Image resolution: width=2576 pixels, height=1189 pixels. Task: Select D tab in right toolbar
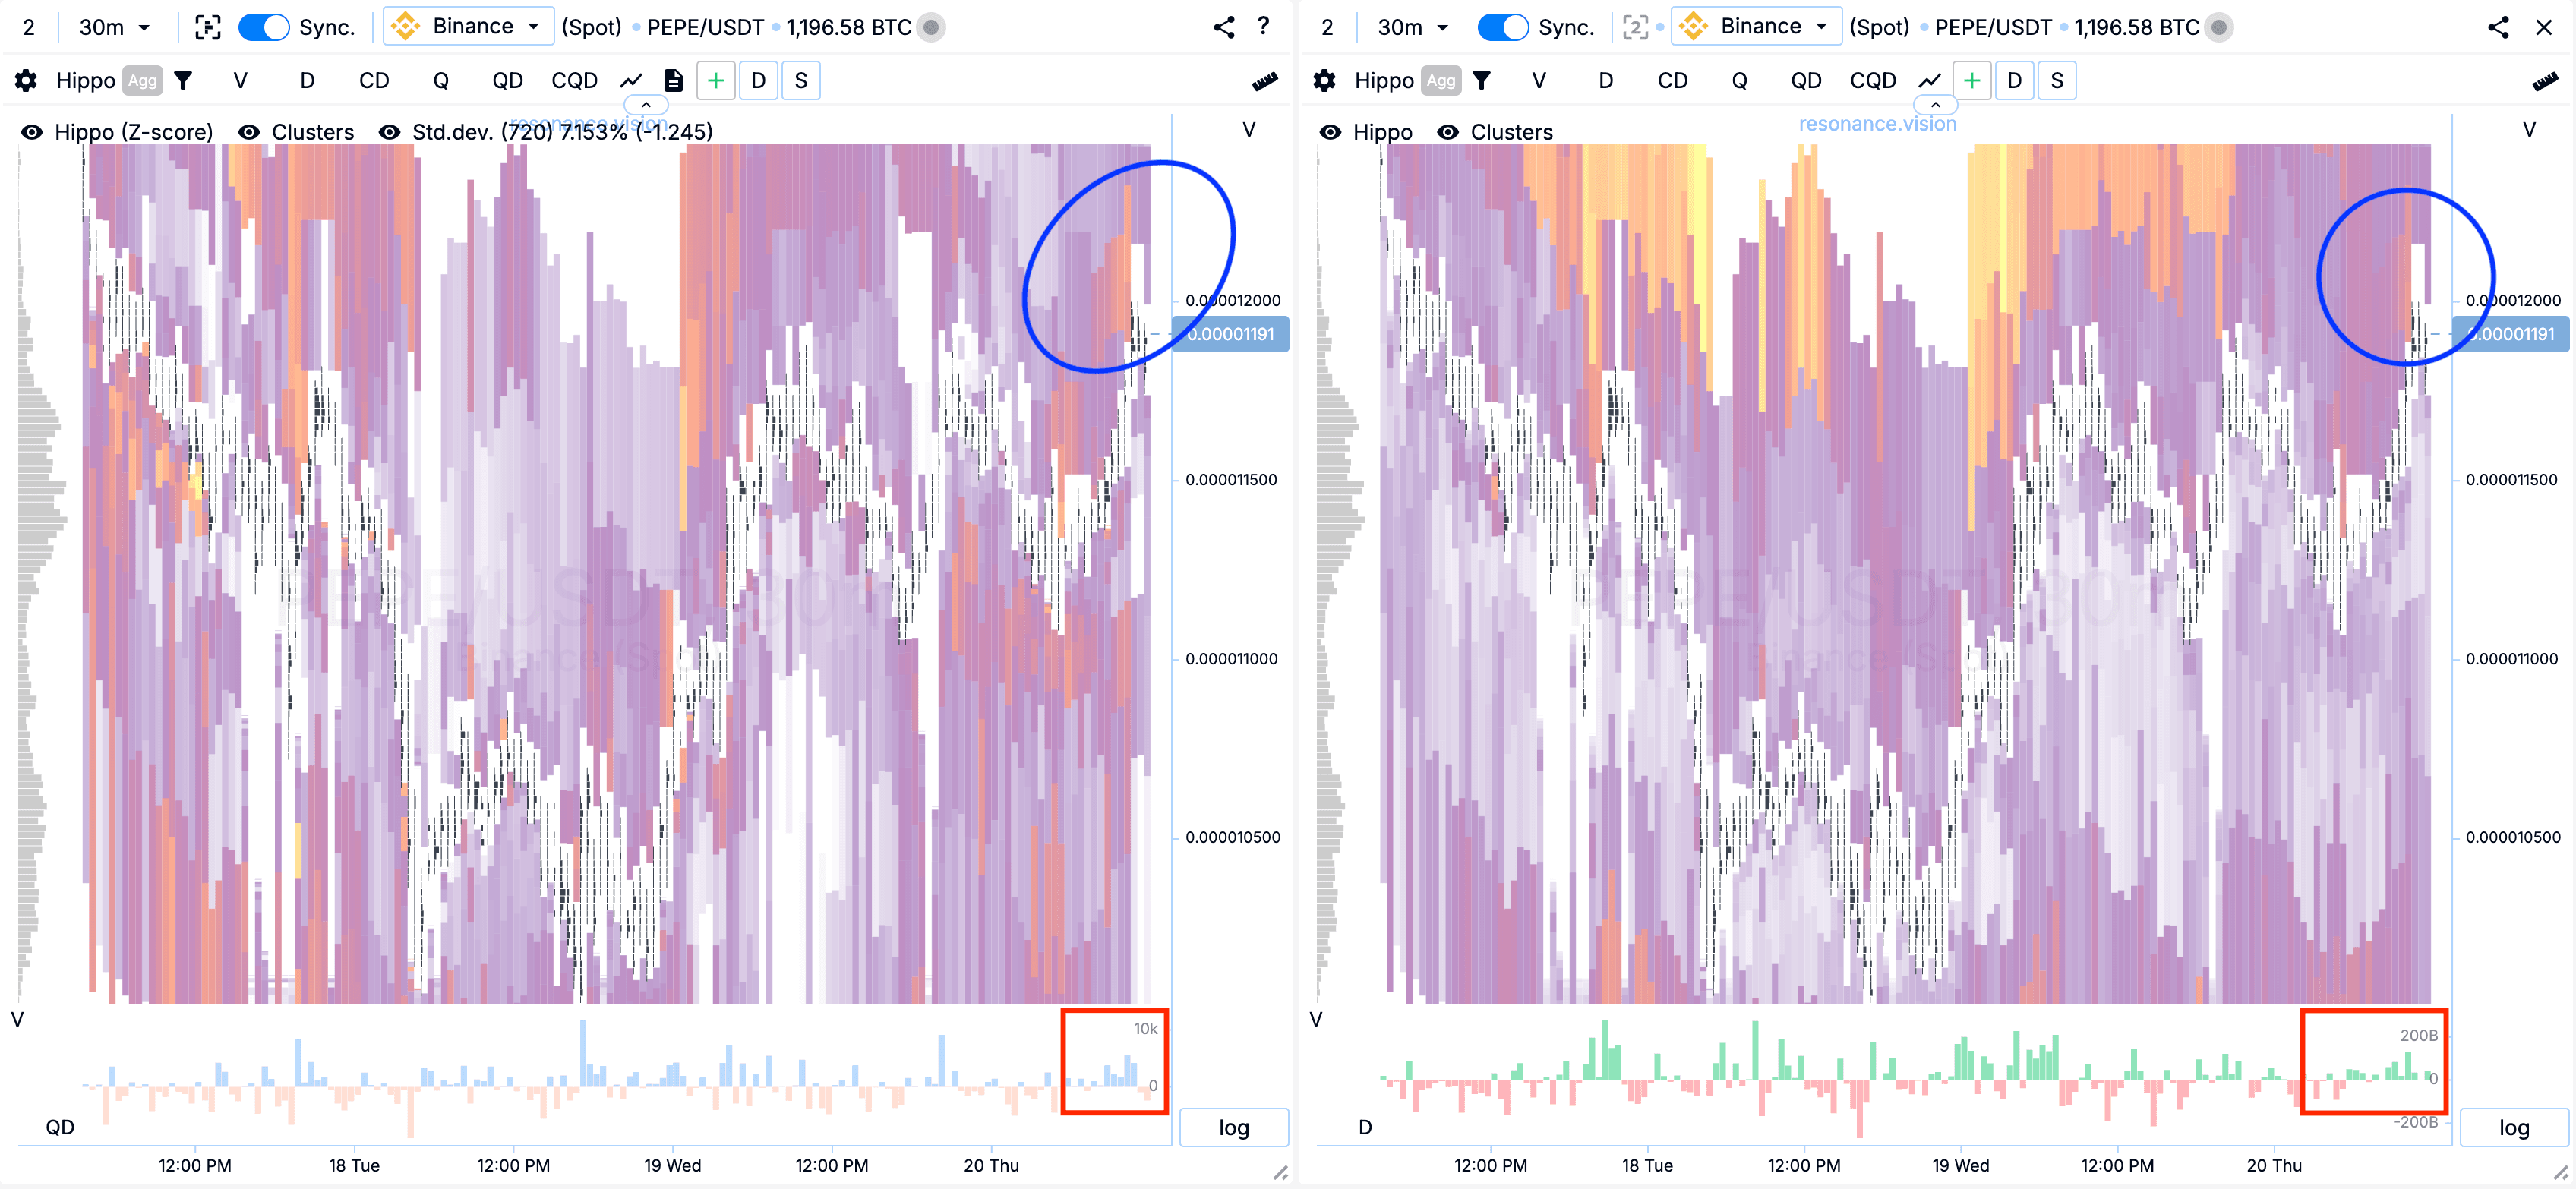click(x=1605, y=80)
